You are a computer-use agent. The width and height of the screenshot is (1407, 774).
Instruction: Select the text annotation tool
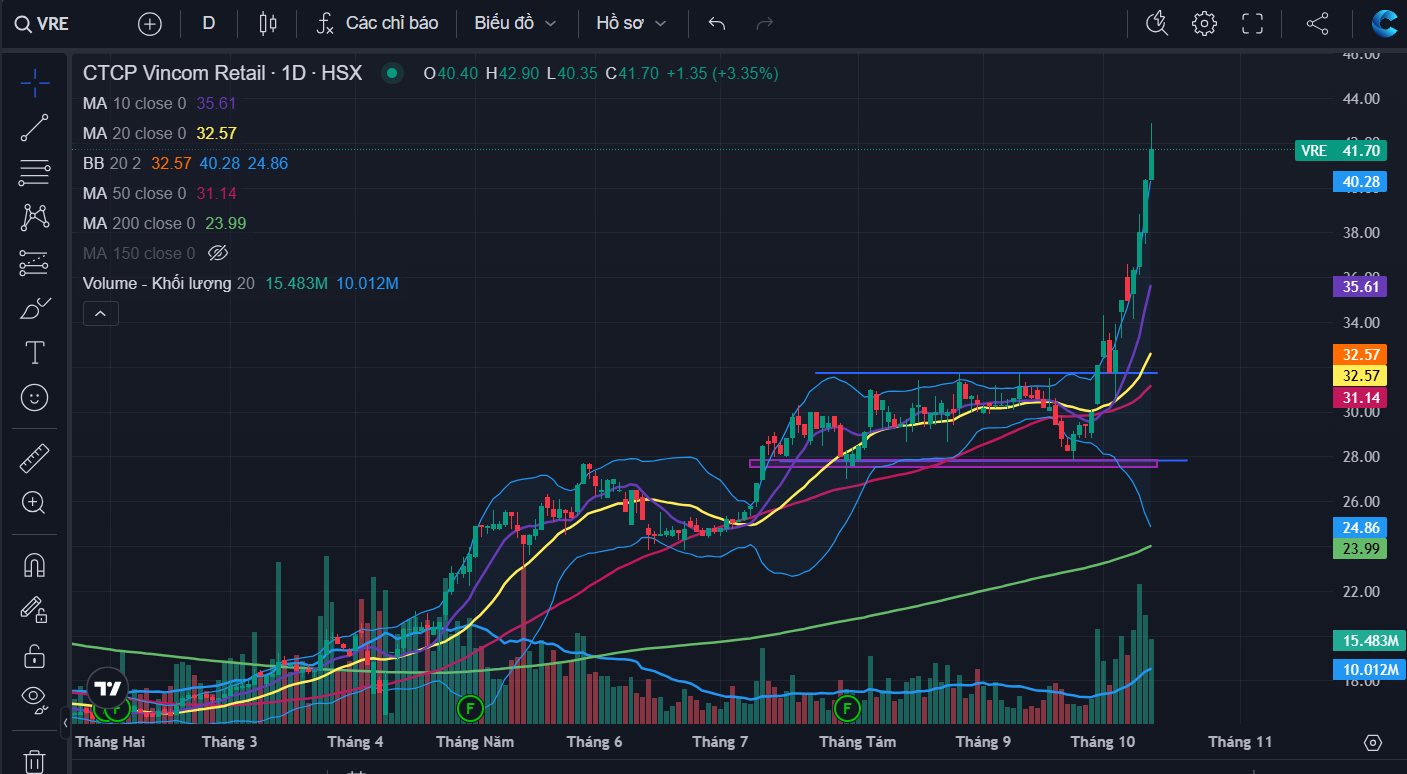point(35,352)
